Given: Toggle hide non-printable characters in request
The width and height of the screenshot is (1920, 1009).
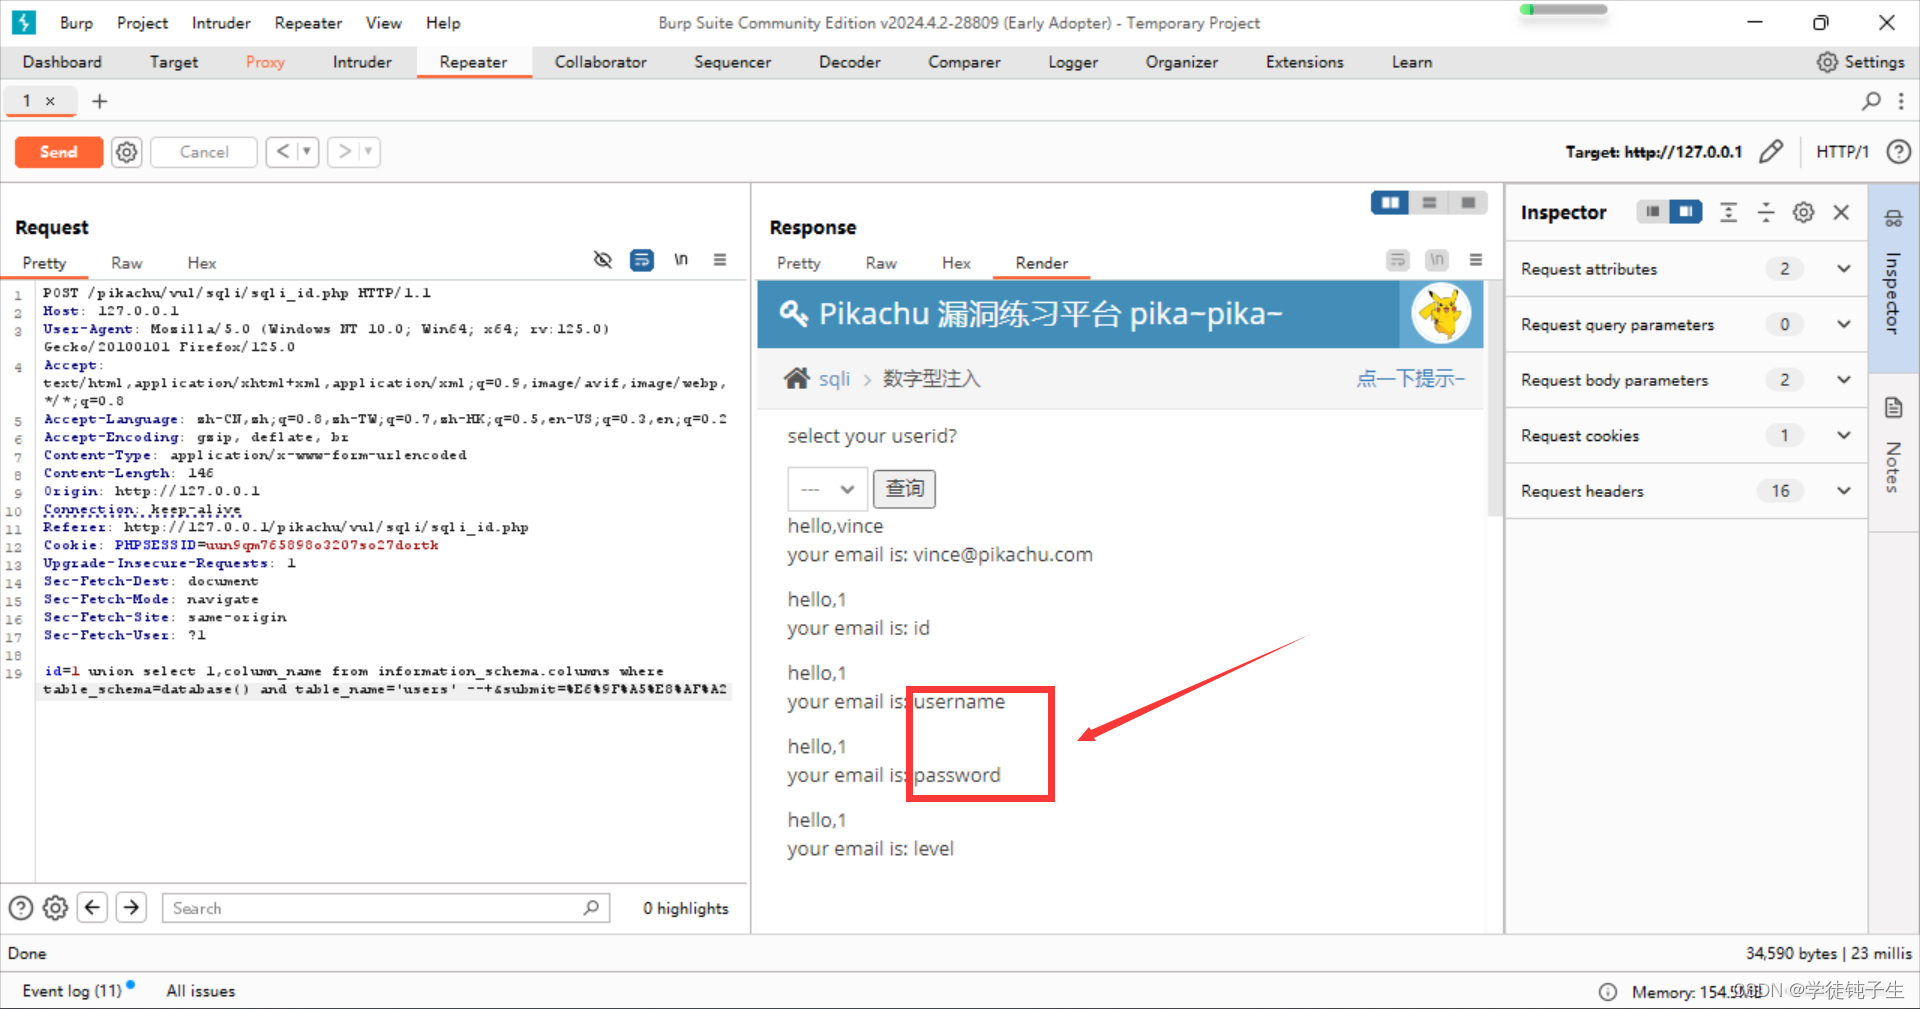Looking at the screenshot, I should tap(602, 260).
